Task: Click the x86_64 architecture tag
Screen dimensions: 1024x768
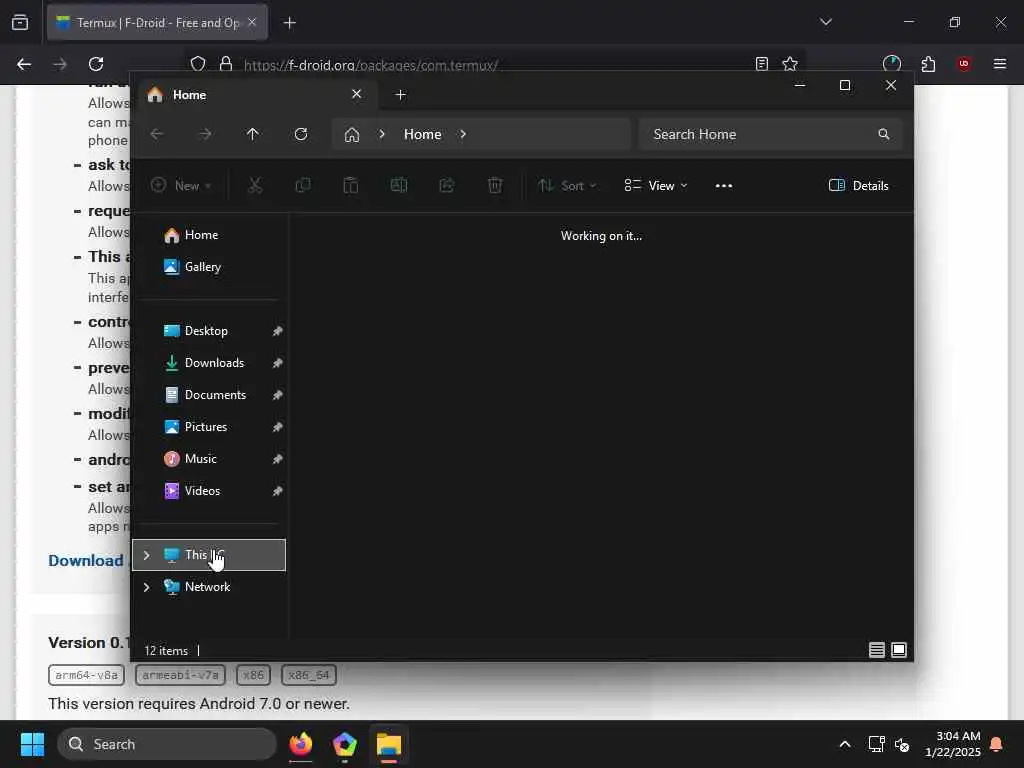Action: pyautogui.click(x=309, y=675)
